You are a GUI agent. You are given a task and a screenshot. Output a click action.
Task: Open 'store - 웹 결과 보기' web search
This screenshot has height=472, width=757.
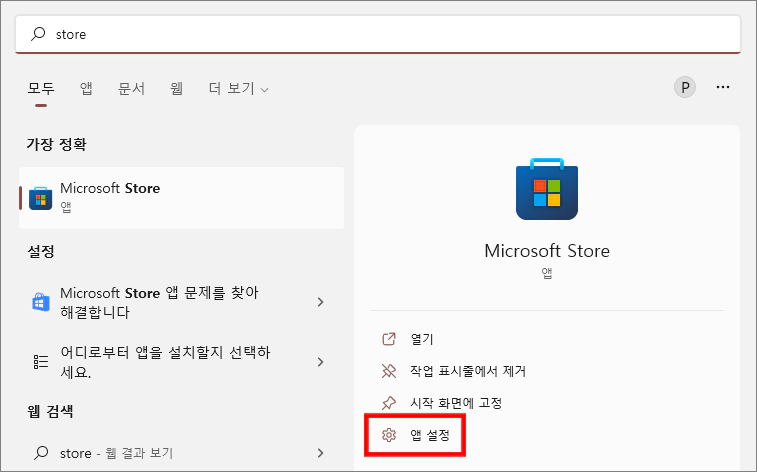(182, 453)
